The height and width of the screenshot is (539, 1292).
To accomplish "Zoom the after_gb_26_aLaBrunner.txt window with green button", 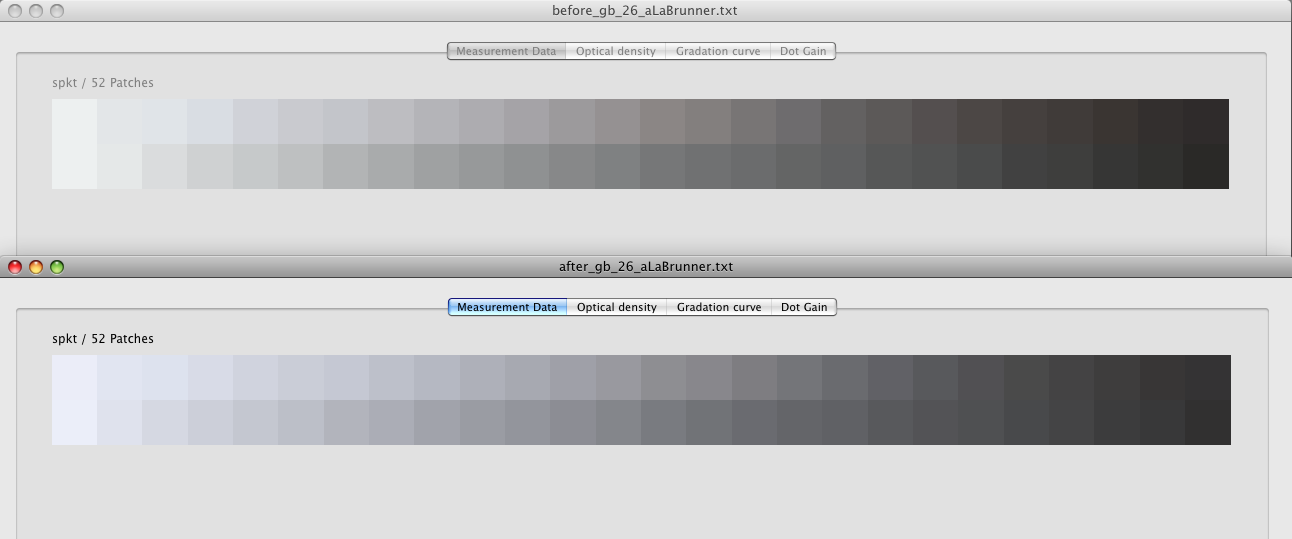I will click(57, 267).
